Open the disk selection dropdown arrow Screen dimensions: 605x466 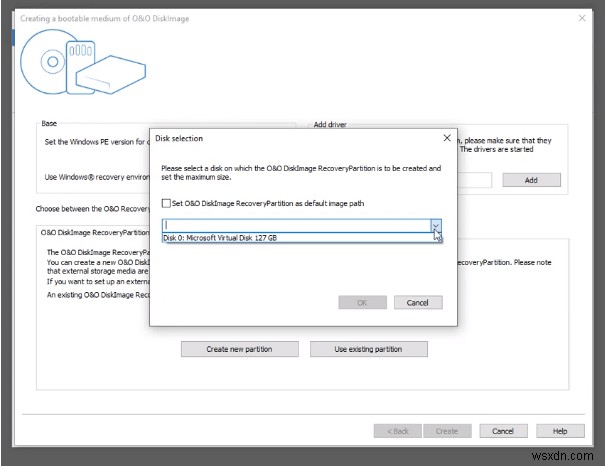coord(436,226)
